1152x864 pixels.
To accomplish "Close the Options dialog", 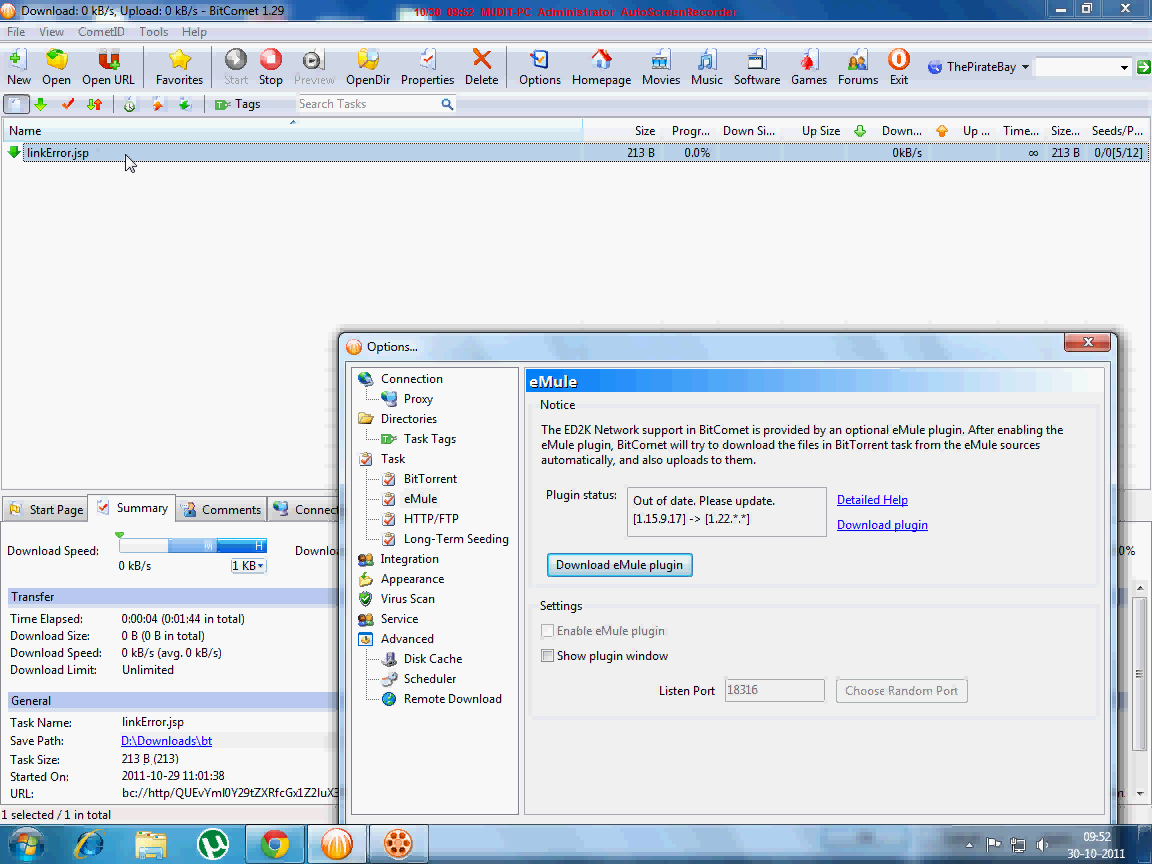I will [x=1087, y=342].
